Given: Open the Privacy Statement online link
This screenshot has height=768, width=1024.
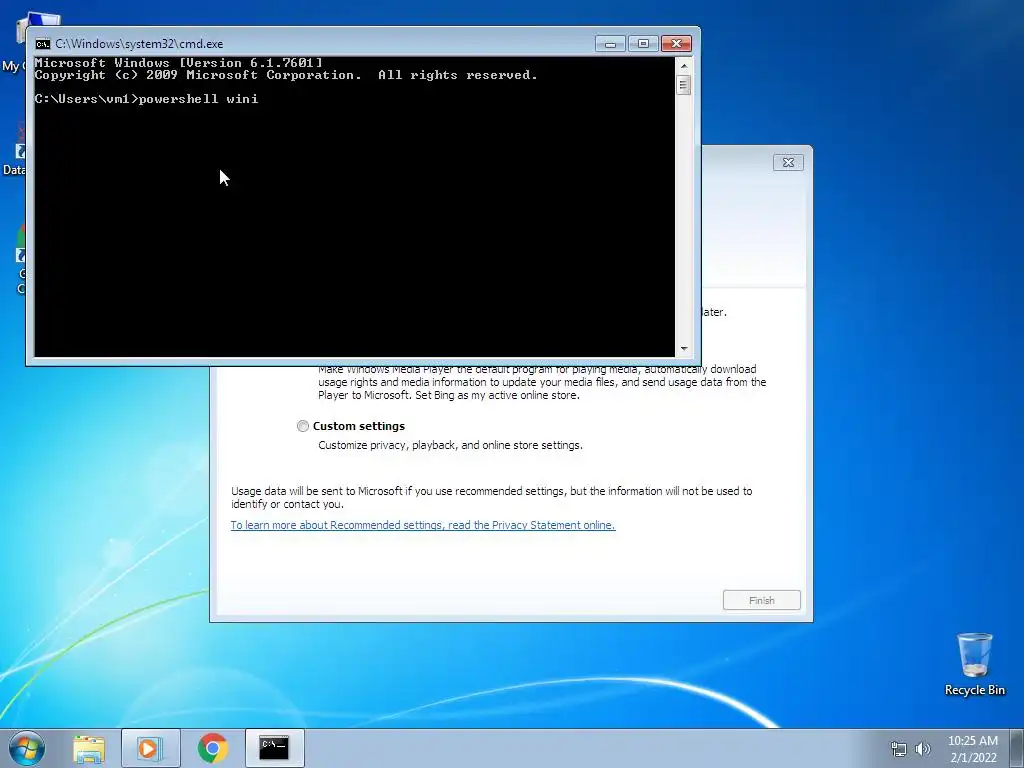Looking at the screenshot, I should click(423, 525).
